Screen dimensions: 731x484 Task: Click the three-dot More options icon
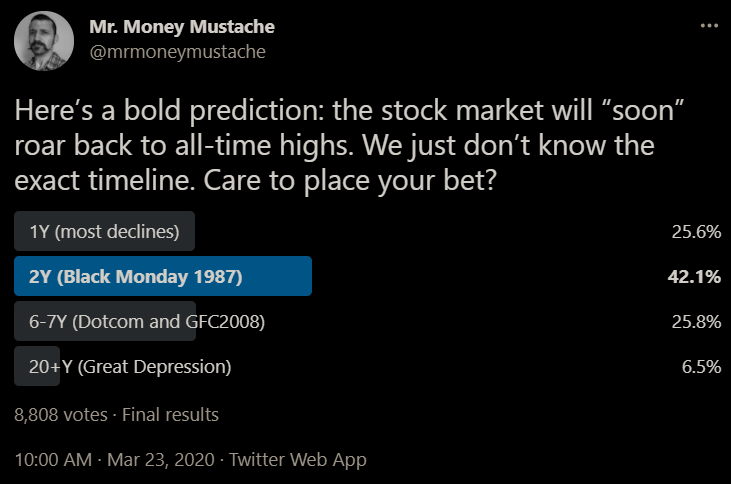click(x=708, y=26)
